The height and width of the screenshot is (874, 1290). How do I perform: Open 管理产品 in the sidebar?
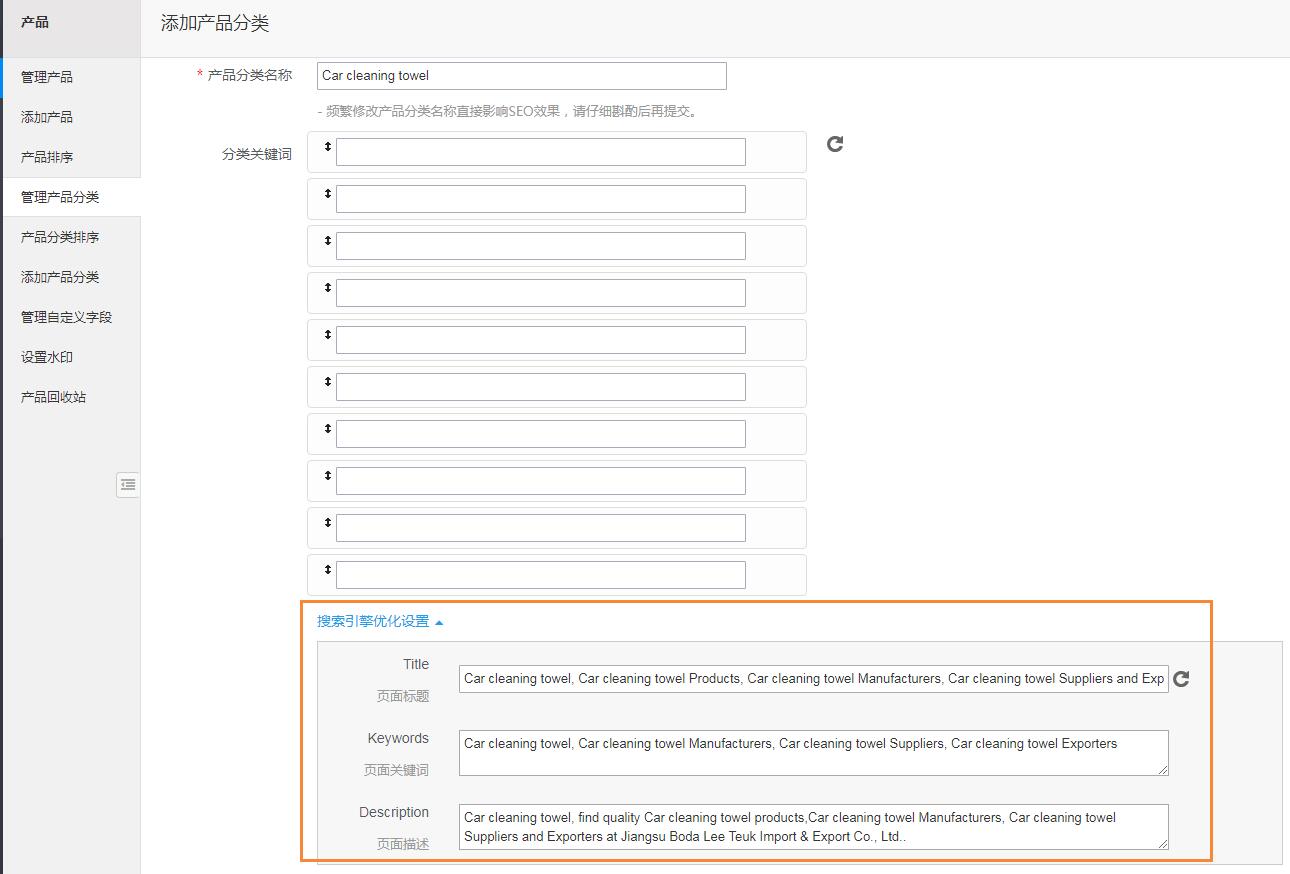click(x=47, y=77)
